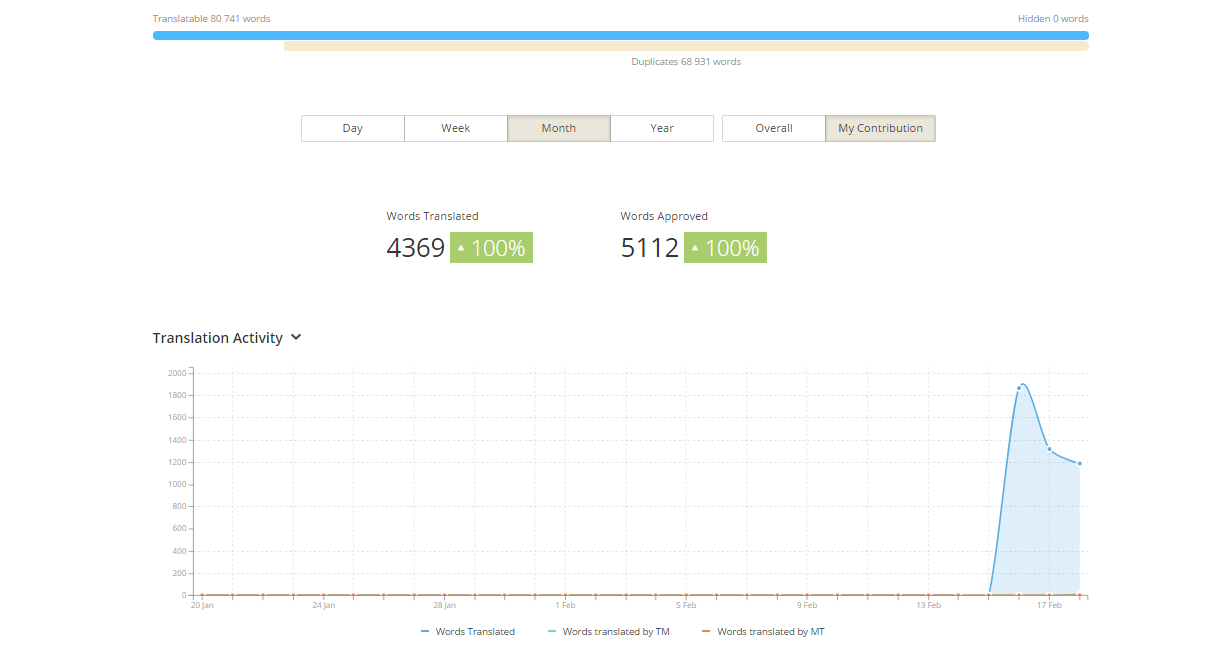Switch the period to Year
The image size is (1229, 651).
click(x=662, y=128)
